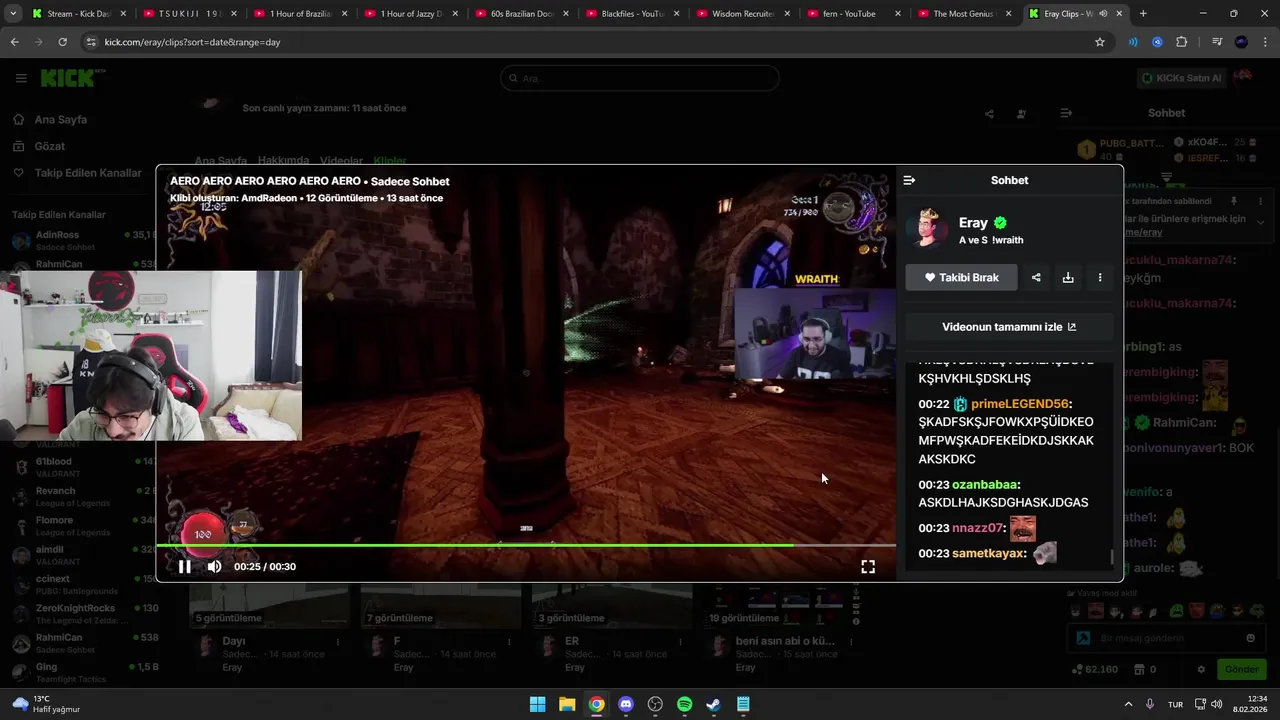Open aimdil channel in sidebar

click(85, 555)
